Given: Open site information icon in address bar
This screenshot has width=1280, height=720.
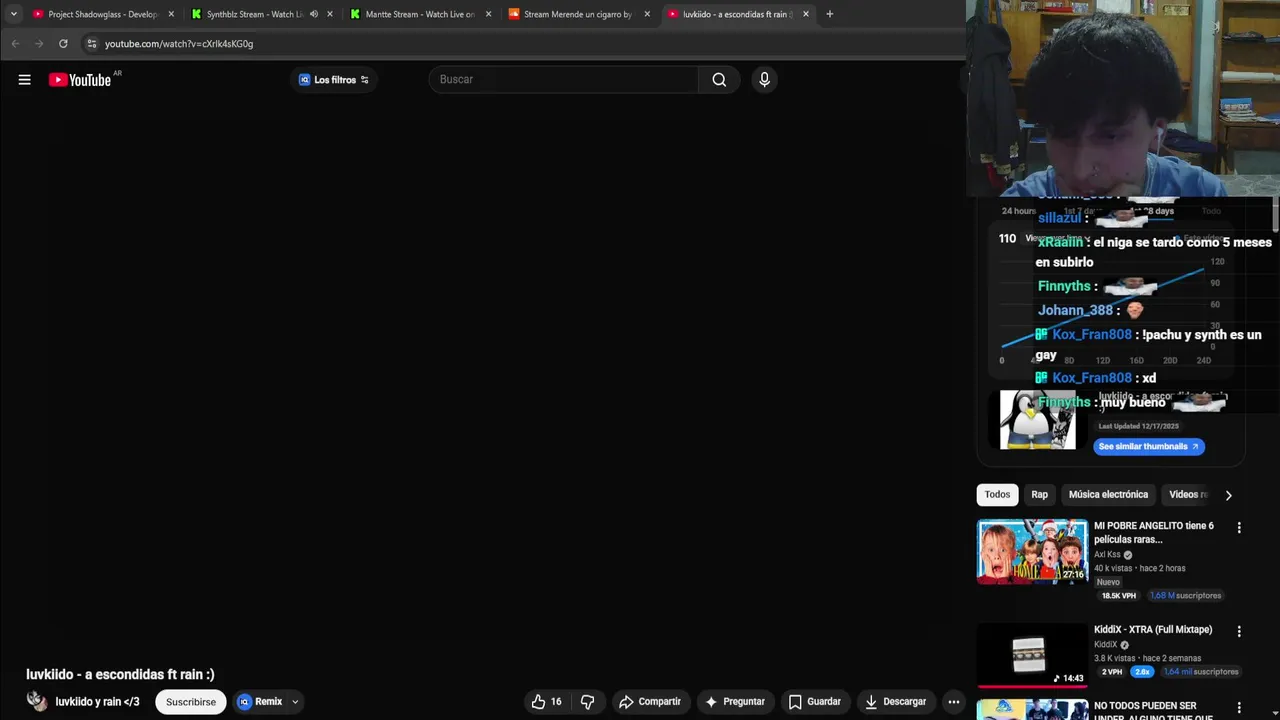Looking at the screenshot, I should point(91,44).
